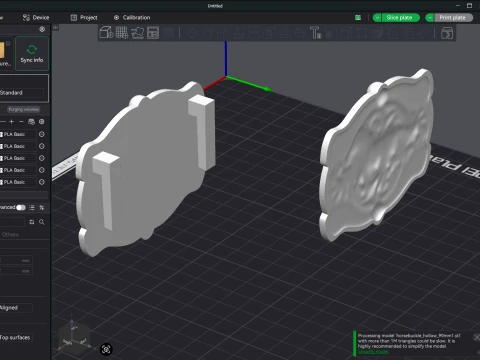
Task: Maximize the window
Action: [469, 5]
